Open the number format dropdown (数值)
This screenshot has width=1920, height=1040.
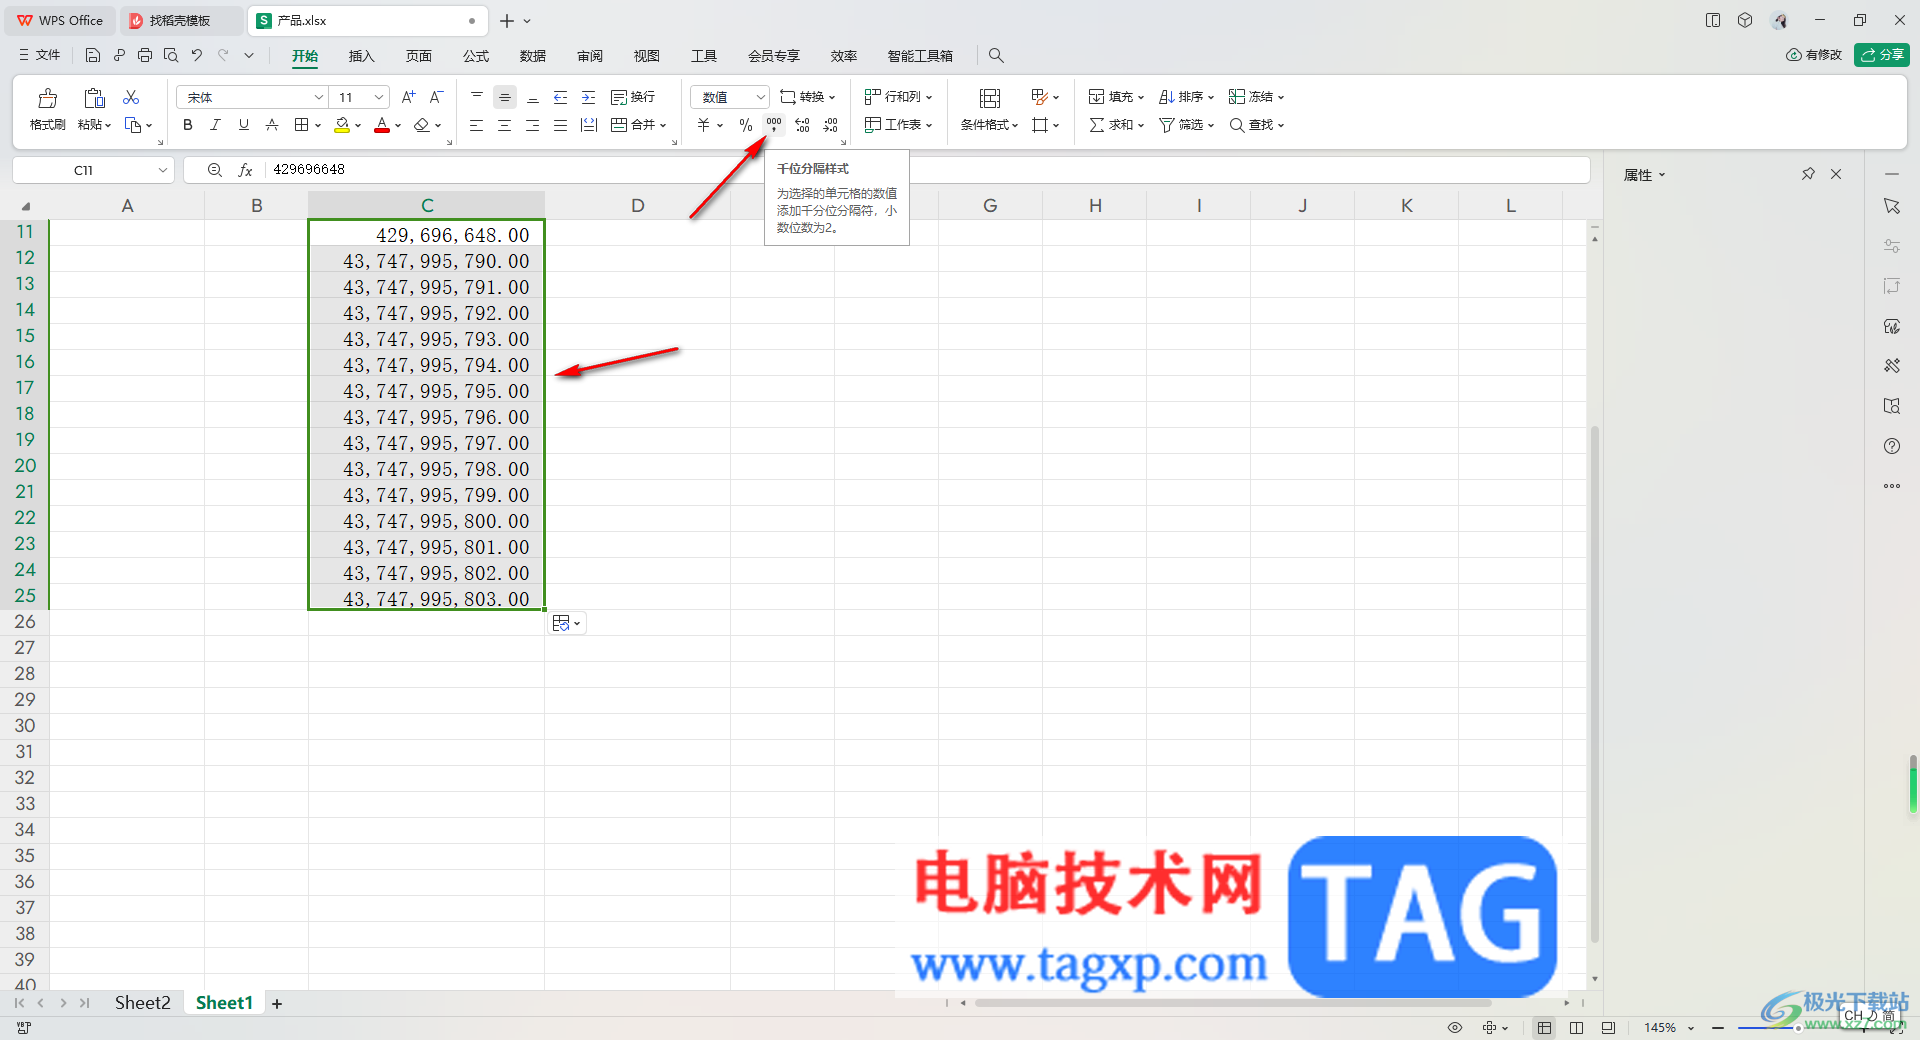pyautogui.click(x=760, y=97)
